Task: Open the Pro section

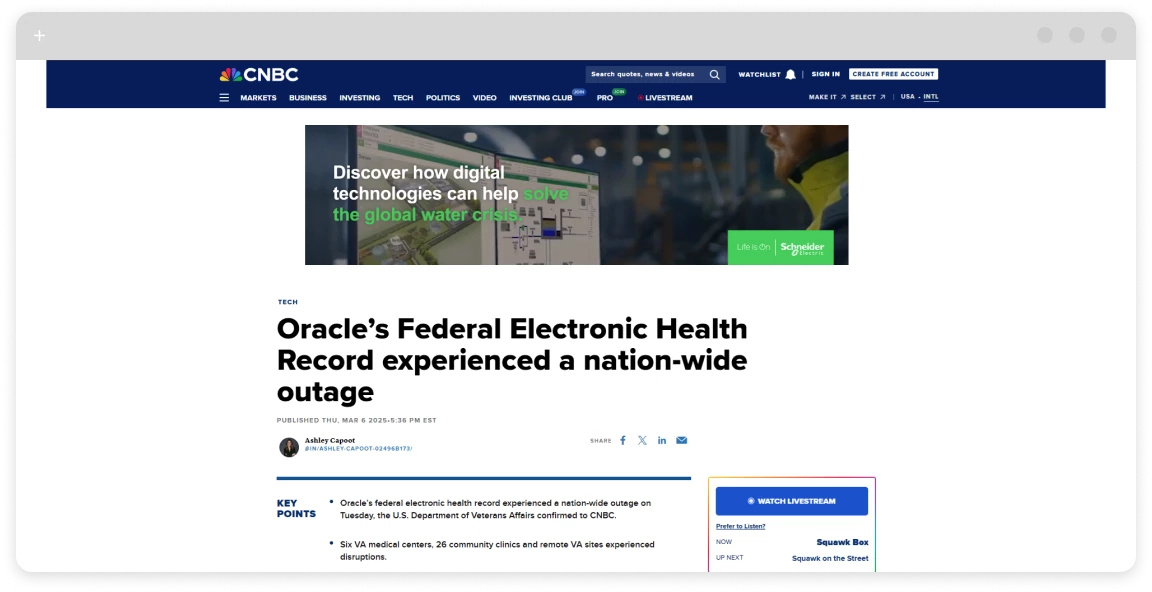Action: (x=605, y=98)
